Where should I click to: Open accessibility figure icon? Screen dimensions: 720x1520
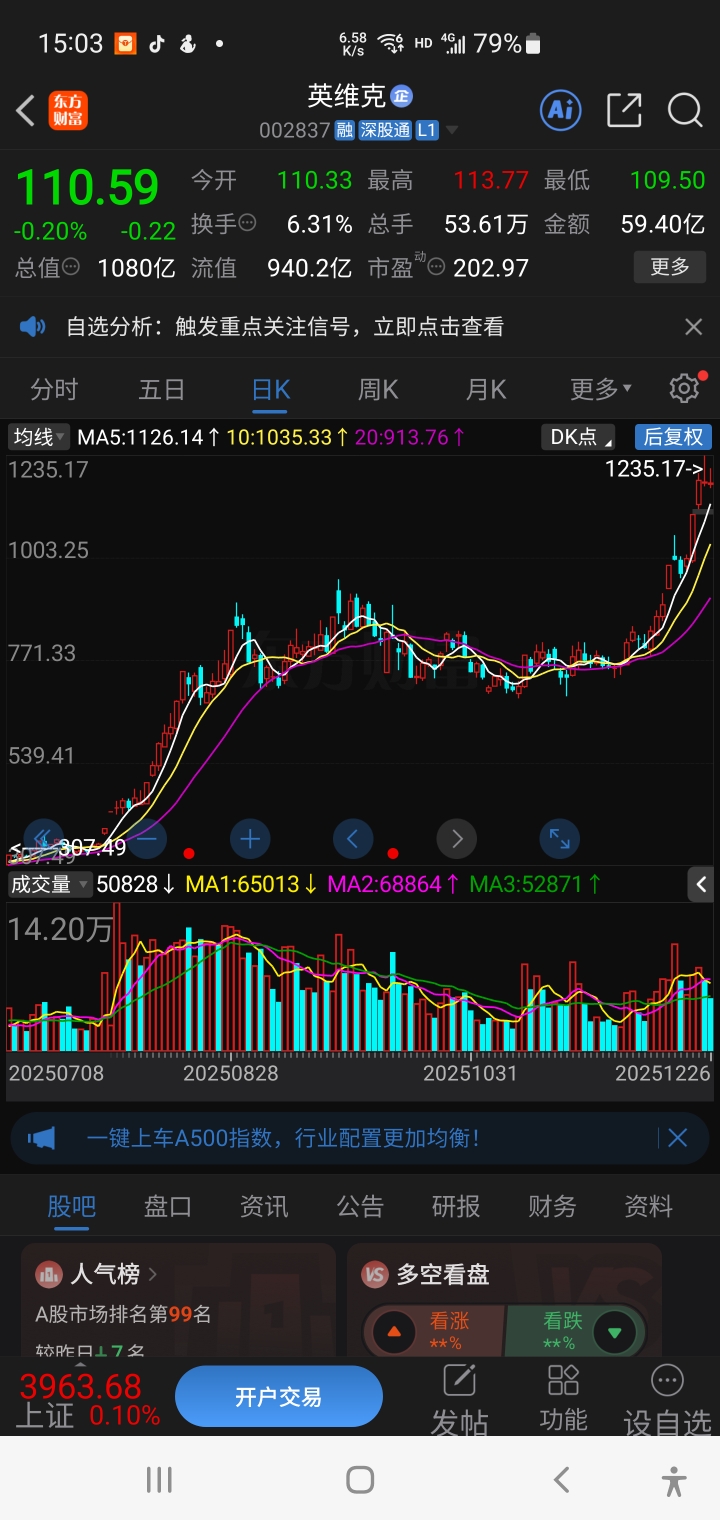click(x=674, y=1480)
